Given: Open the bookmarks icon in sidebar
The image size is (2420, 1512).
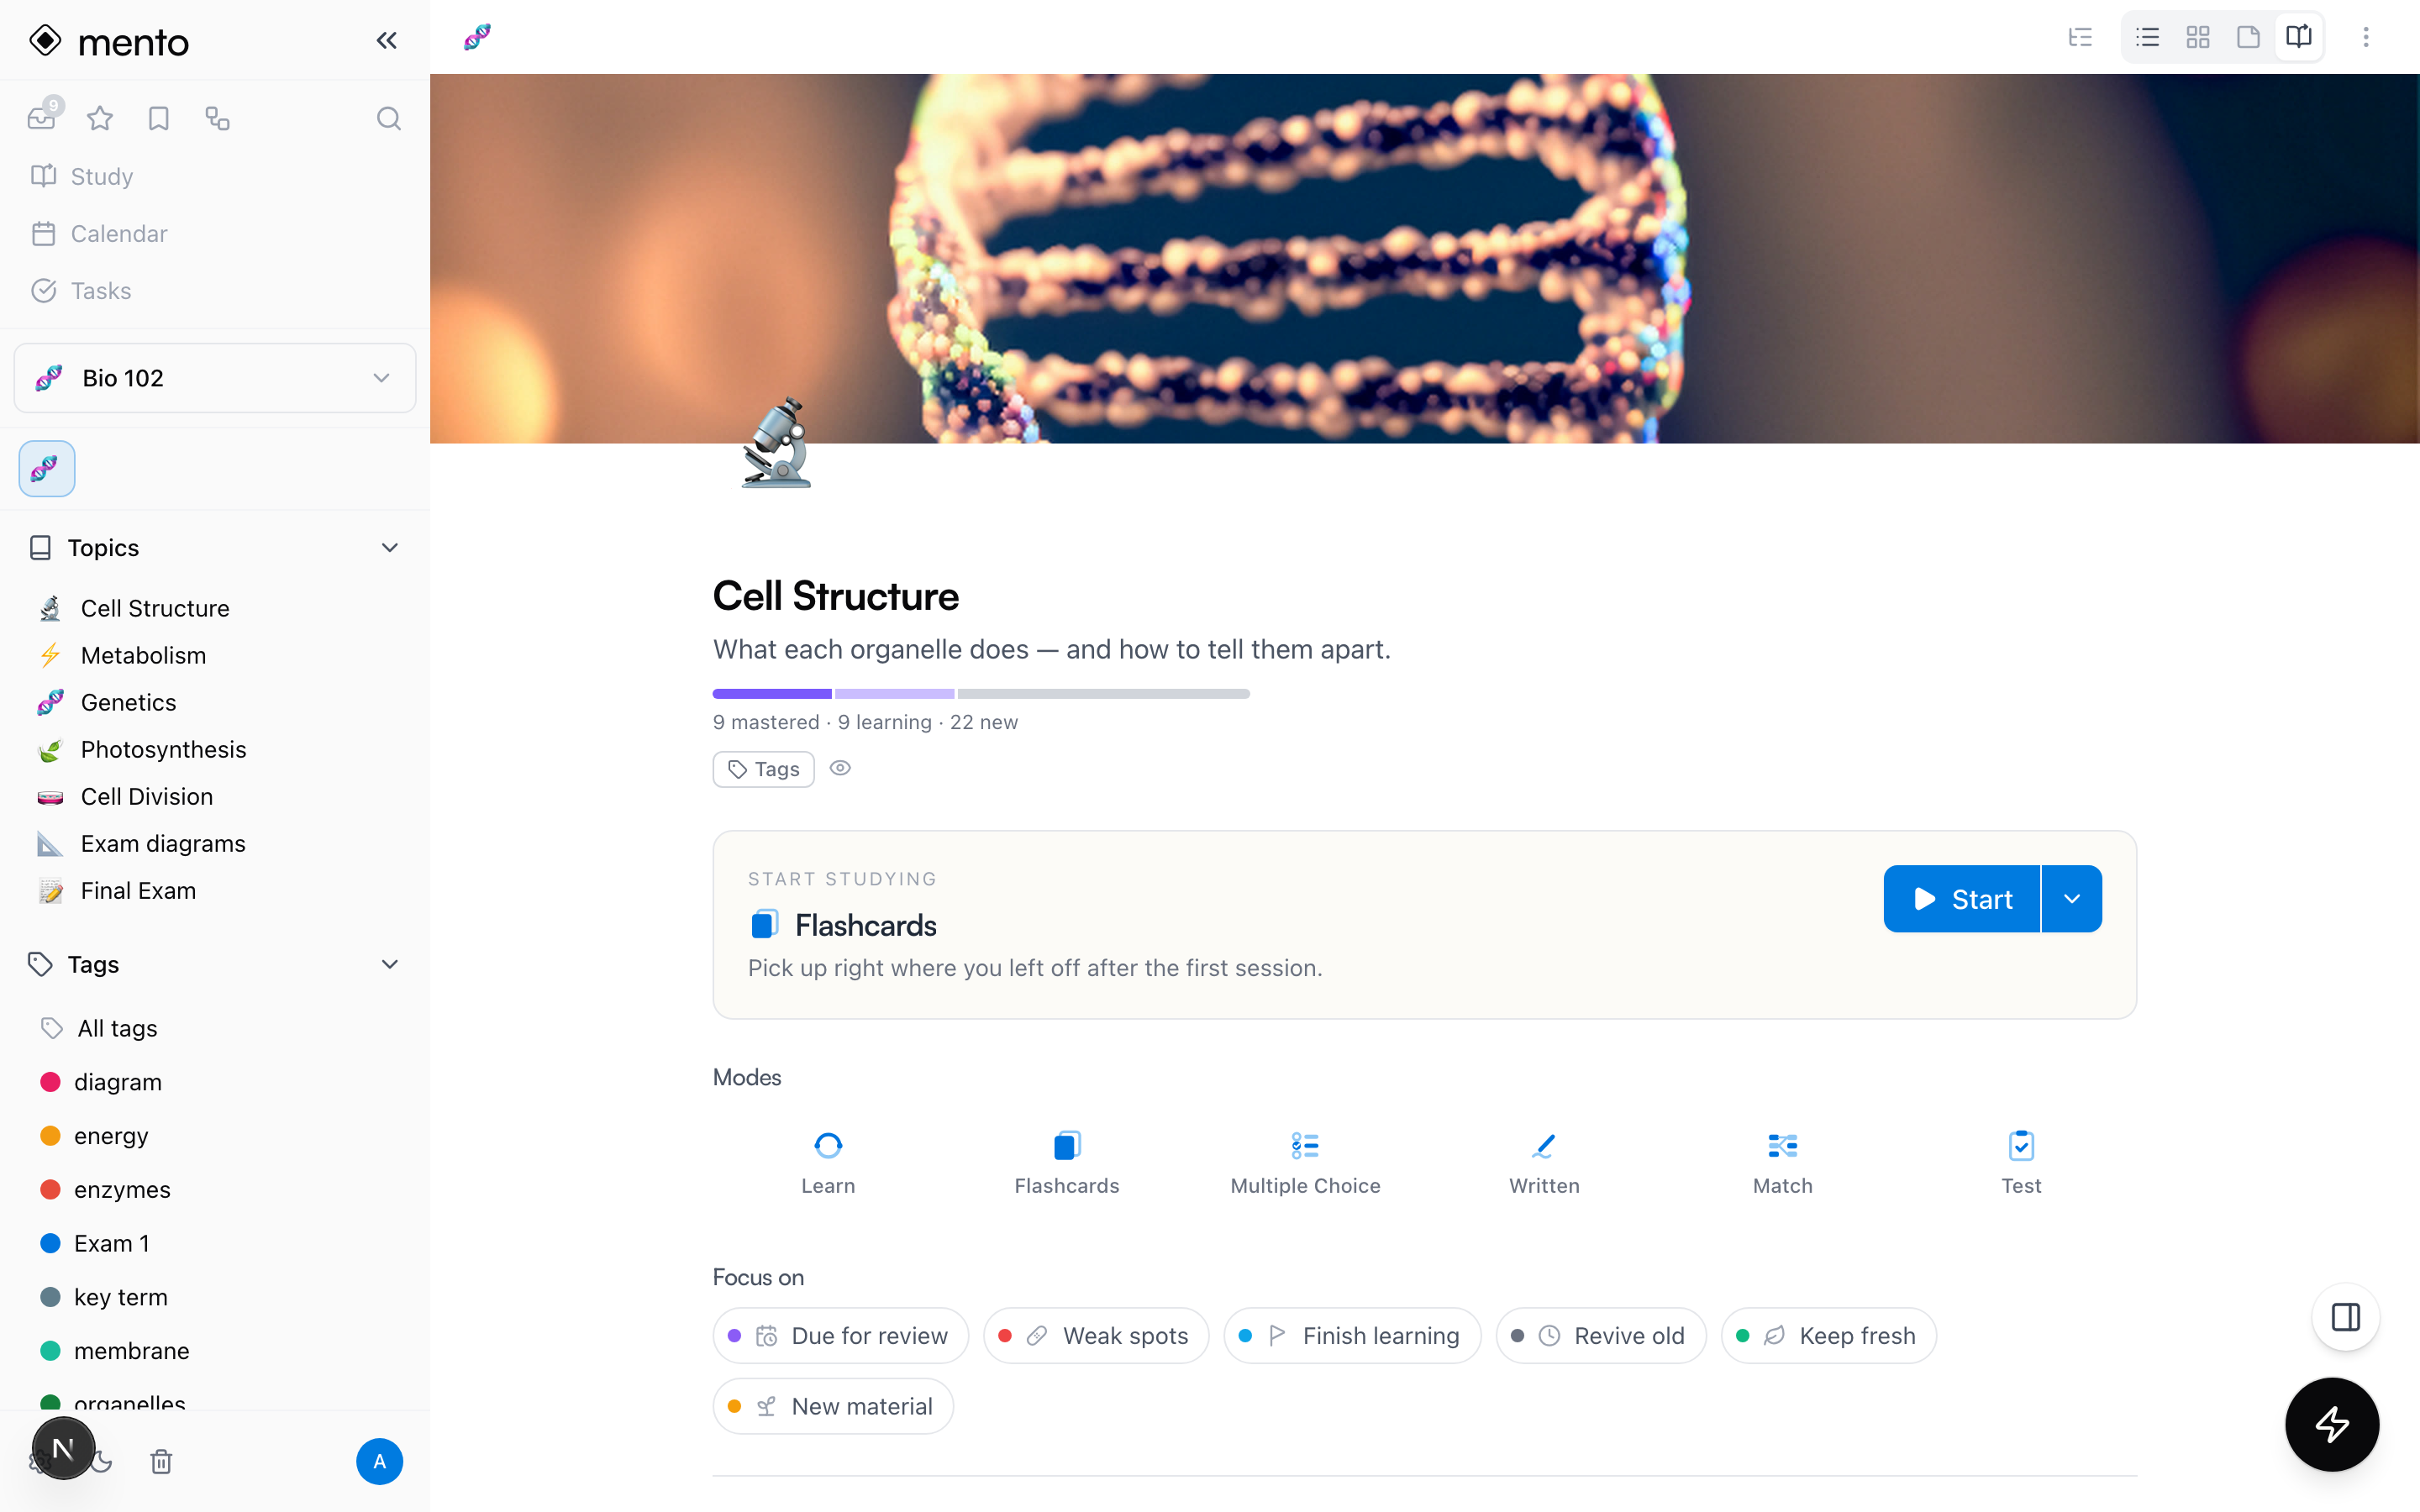Looking at the screenshot, I should (x=159, y=119).
